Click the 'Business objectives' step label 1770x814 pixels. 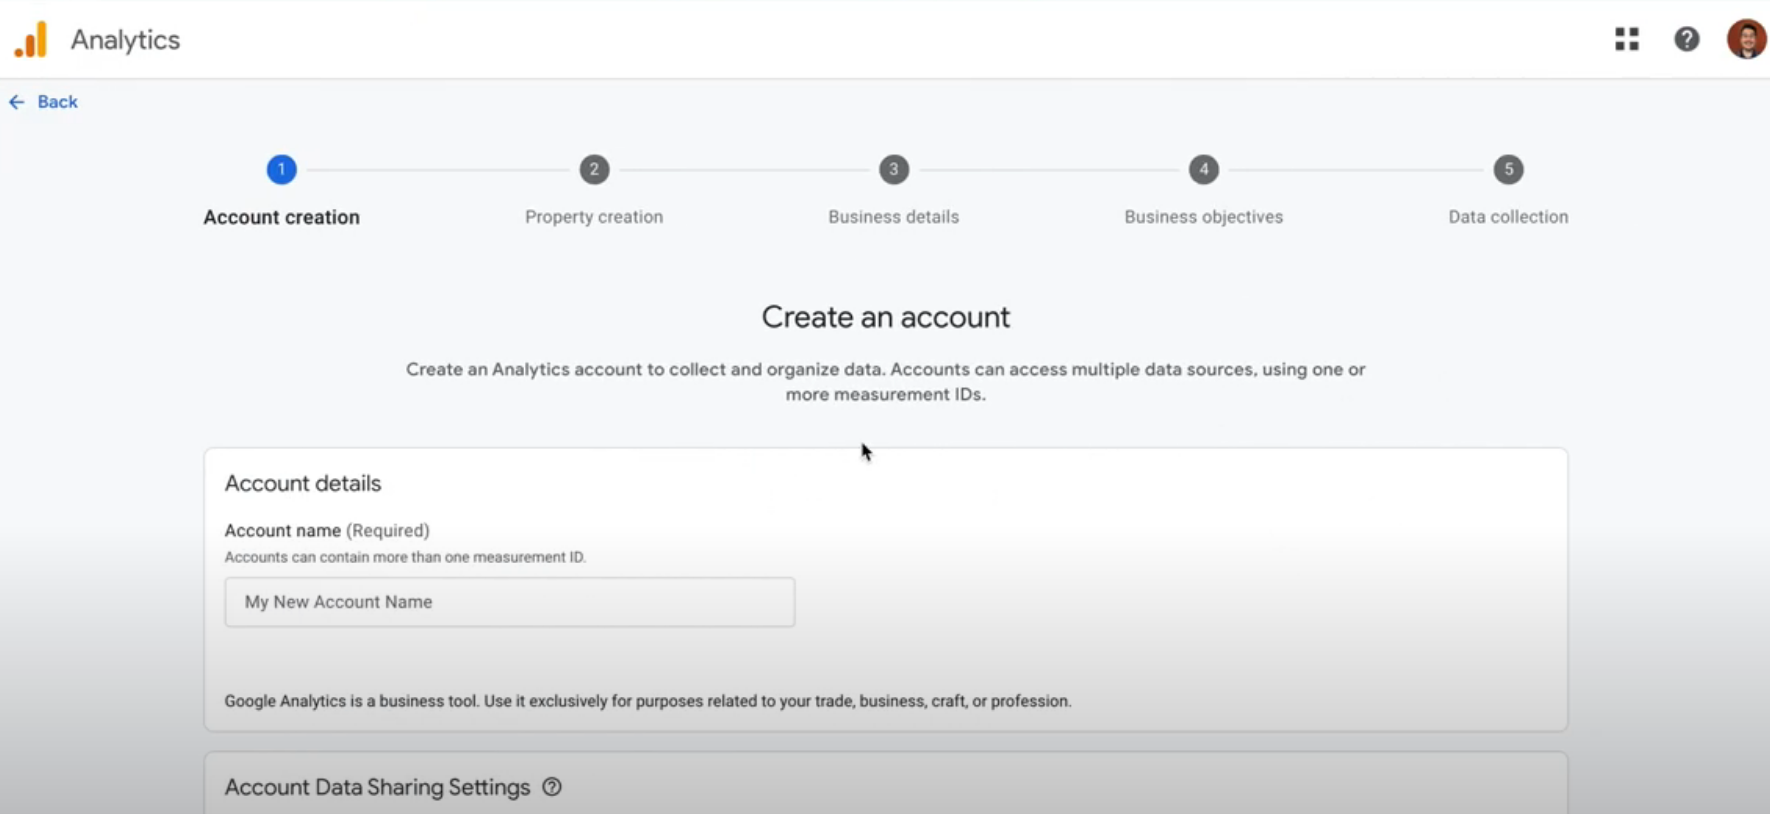1204,217
